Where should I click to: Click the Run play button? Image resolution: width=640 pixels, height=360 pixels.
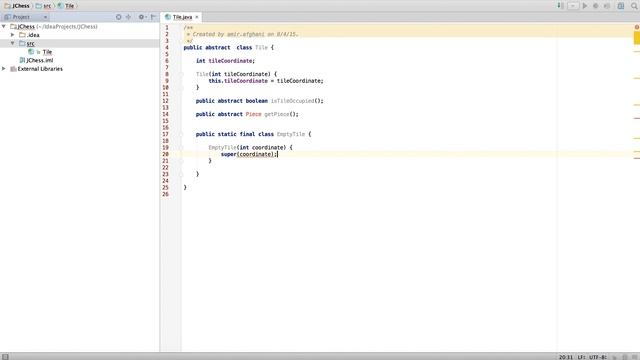click(x=585, y=6)
